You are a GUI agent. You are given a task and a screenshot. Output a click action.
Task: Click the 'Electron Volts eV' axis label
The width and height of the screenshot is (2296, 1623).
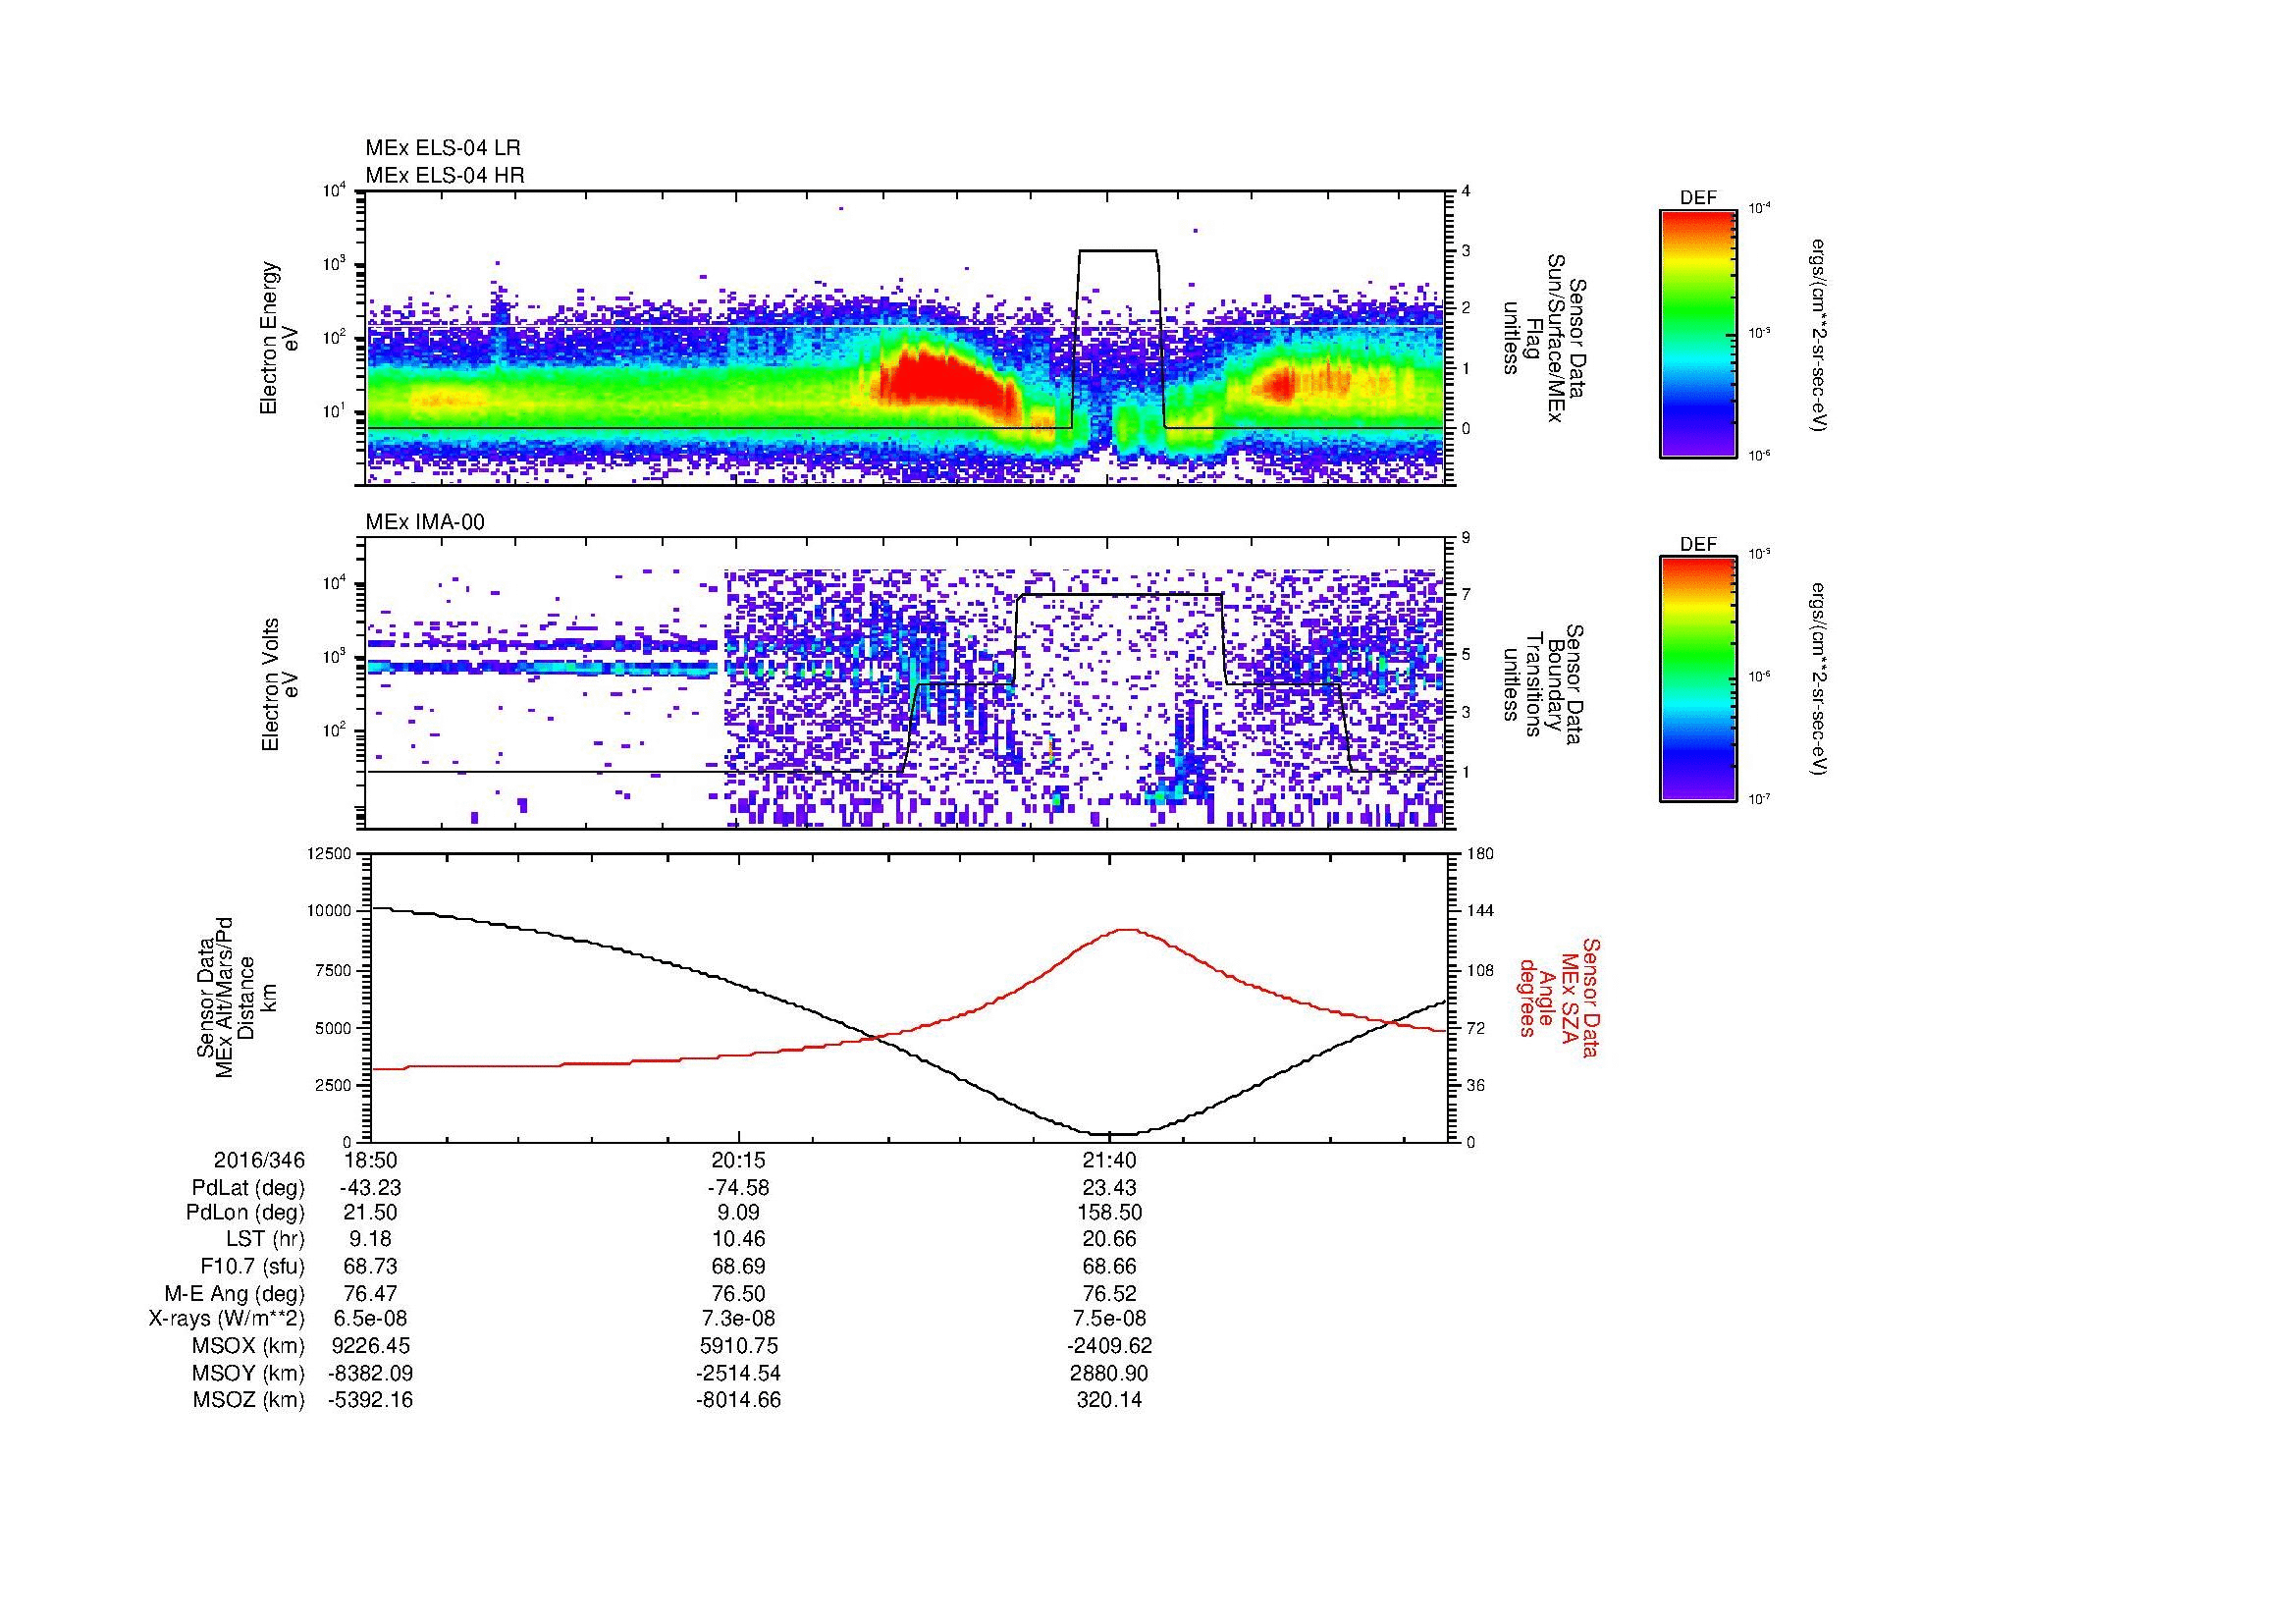[x=280, y=685]
